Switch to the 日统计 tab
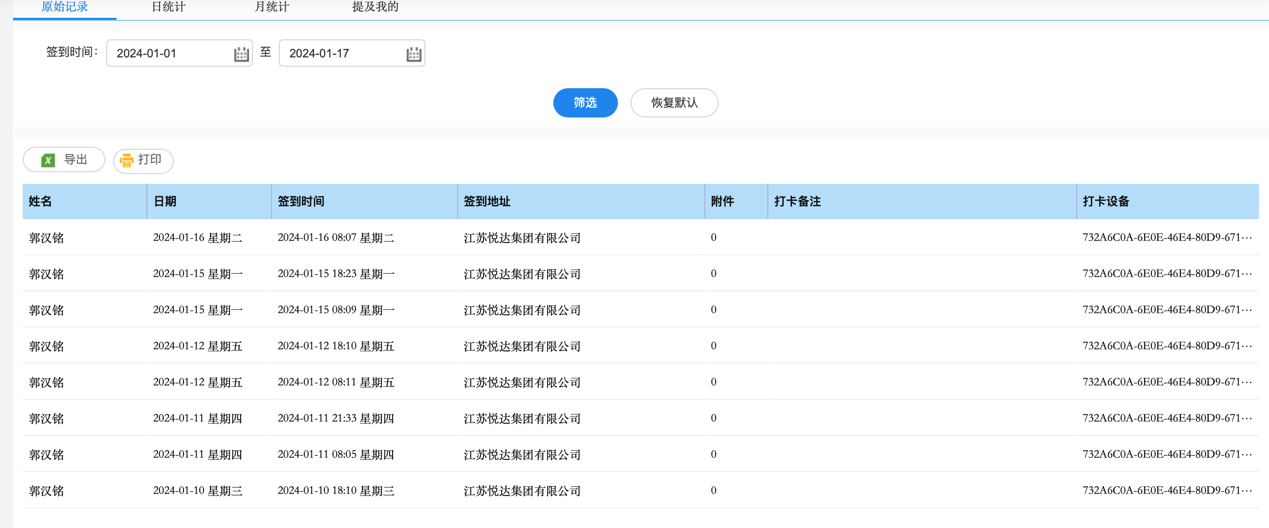 [168, 7]
